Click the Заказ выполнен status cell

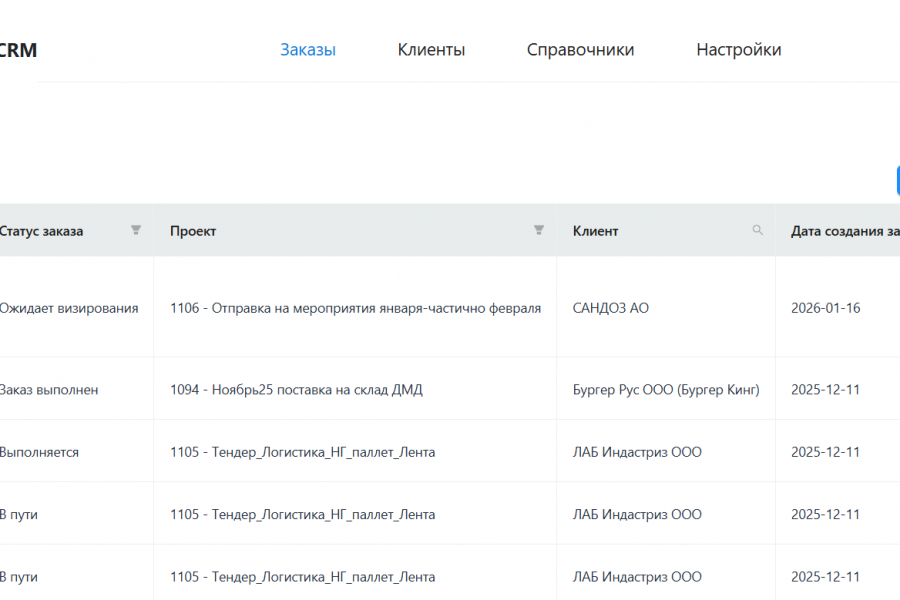click(48, 390)
